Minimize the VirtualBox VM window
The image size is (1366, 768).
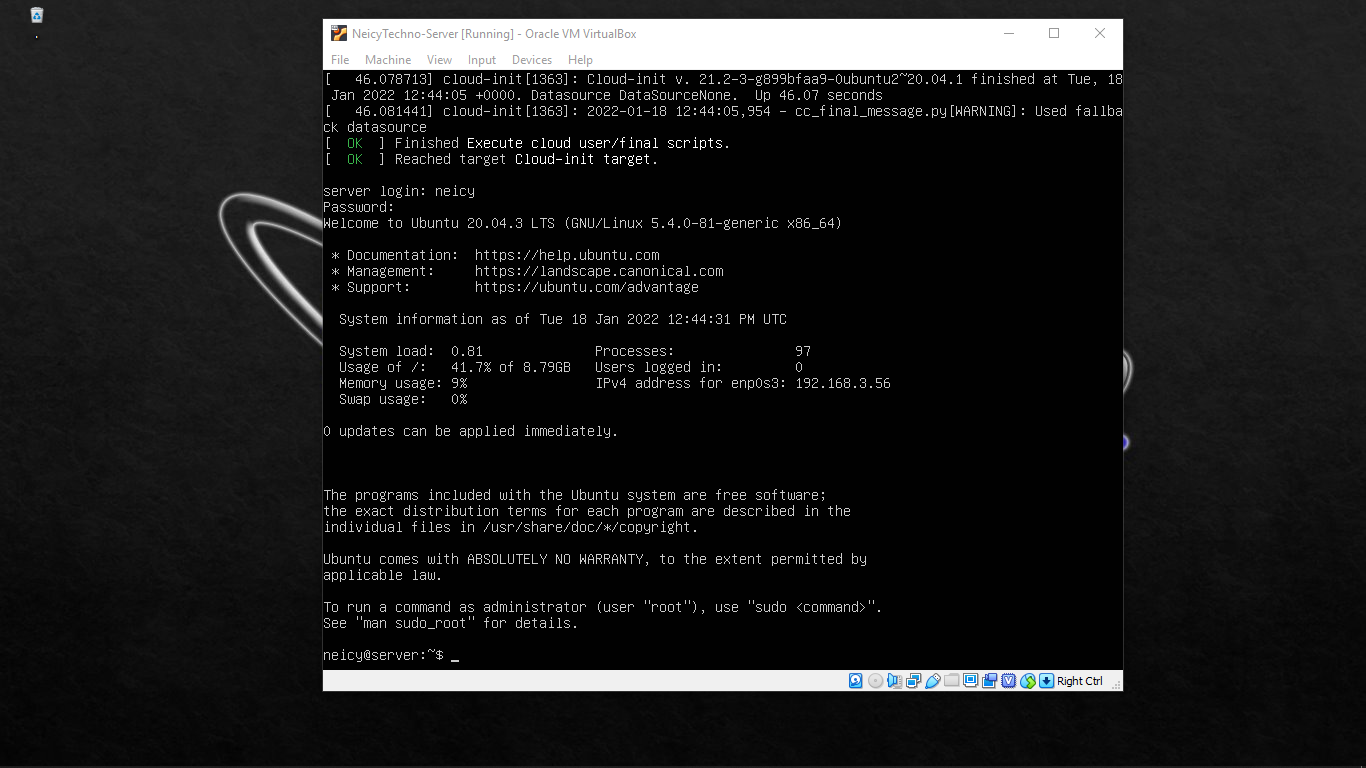[1008, 33]
